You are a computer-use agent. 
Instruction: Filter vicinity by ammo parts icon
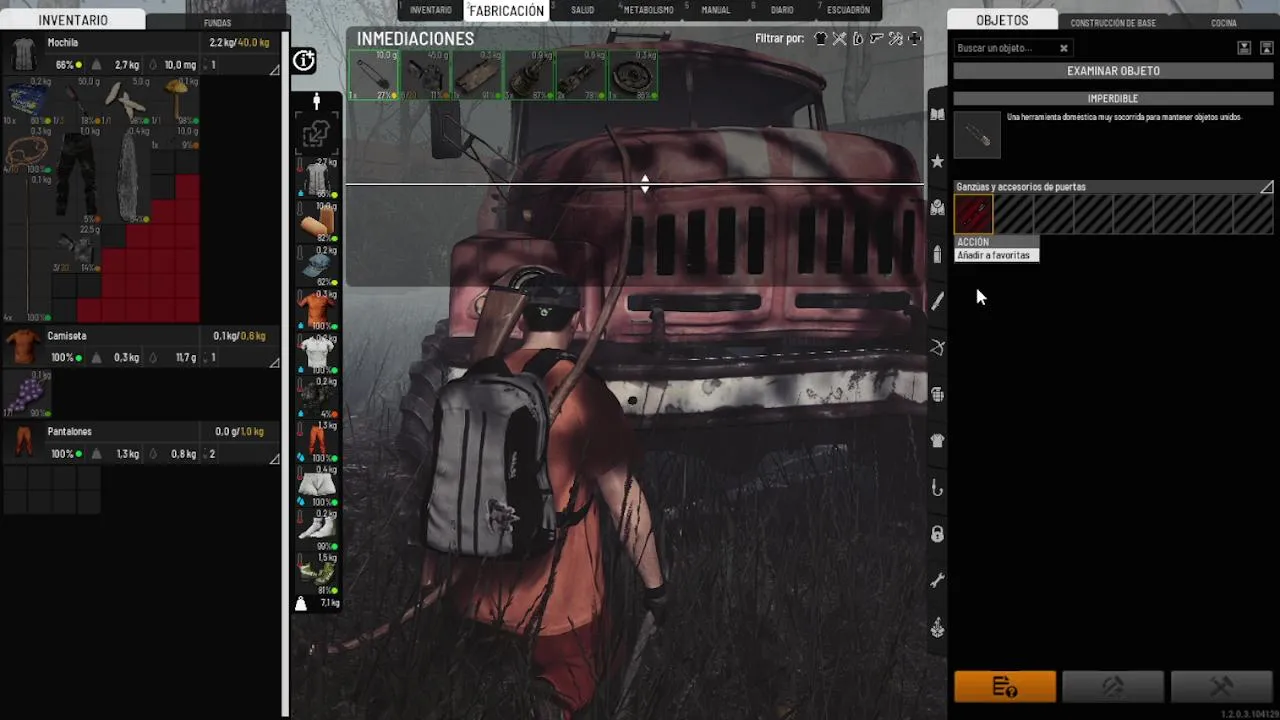(895, 39)
